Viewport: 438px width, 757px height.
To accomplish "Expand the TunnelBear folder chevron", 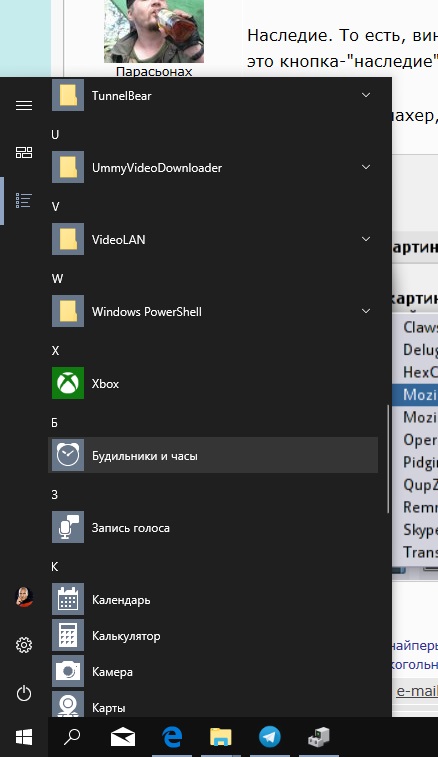I will point(366,95).
